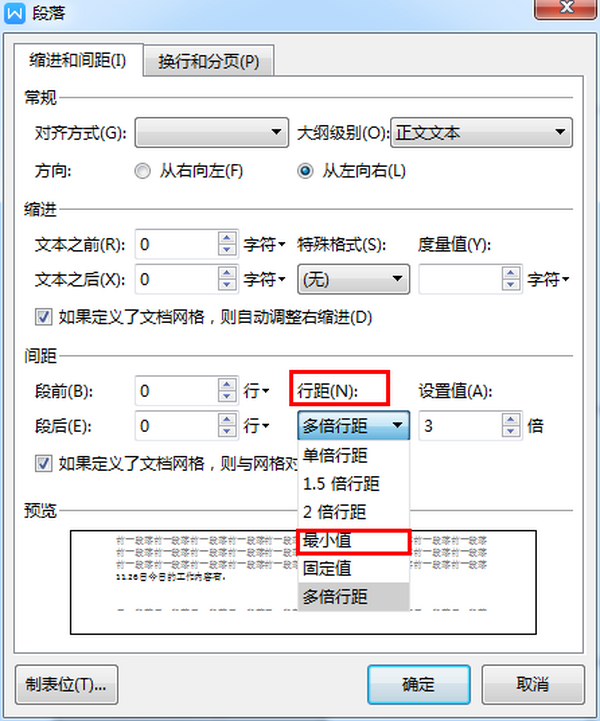Click the paragraph preview box

coord(303,582)
